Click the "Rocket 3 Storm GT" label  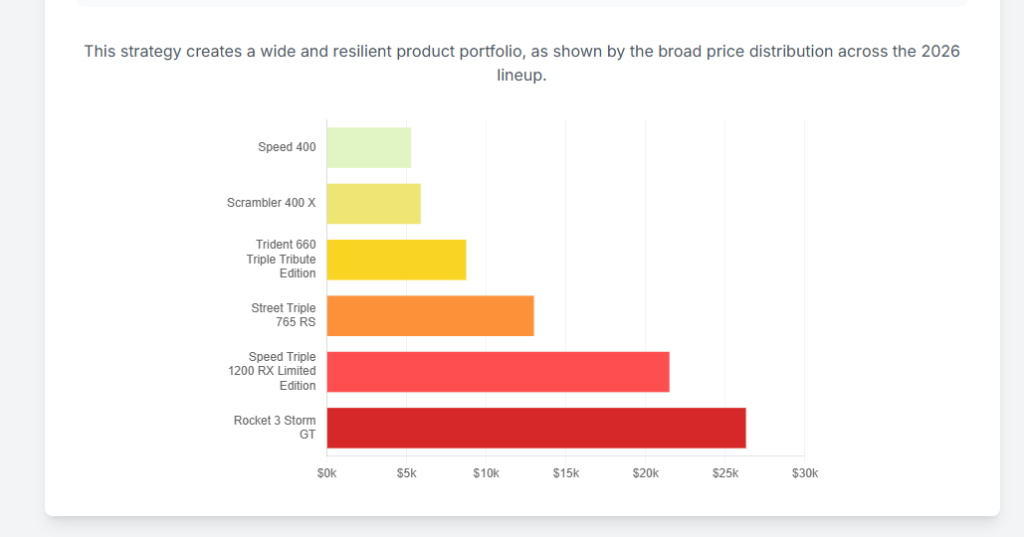[x=275, y=427]
